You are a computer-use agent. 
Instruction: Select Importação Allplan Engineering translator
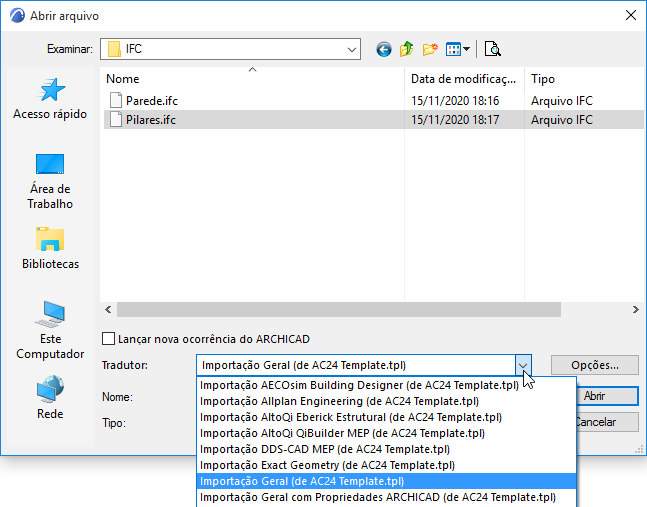coord(386,401)
